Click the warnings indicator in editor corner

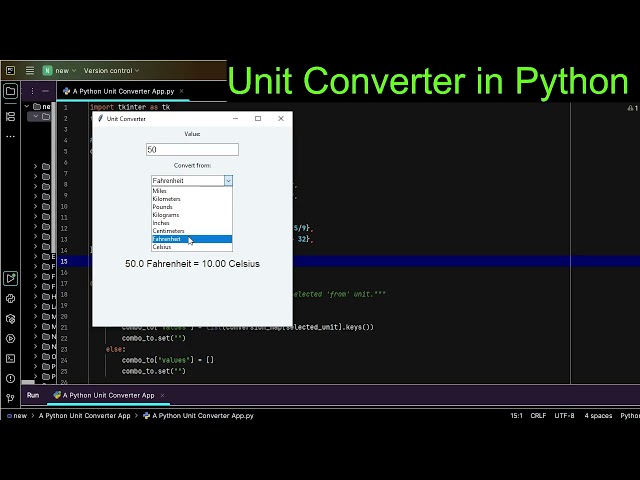[x=633, y=108]
